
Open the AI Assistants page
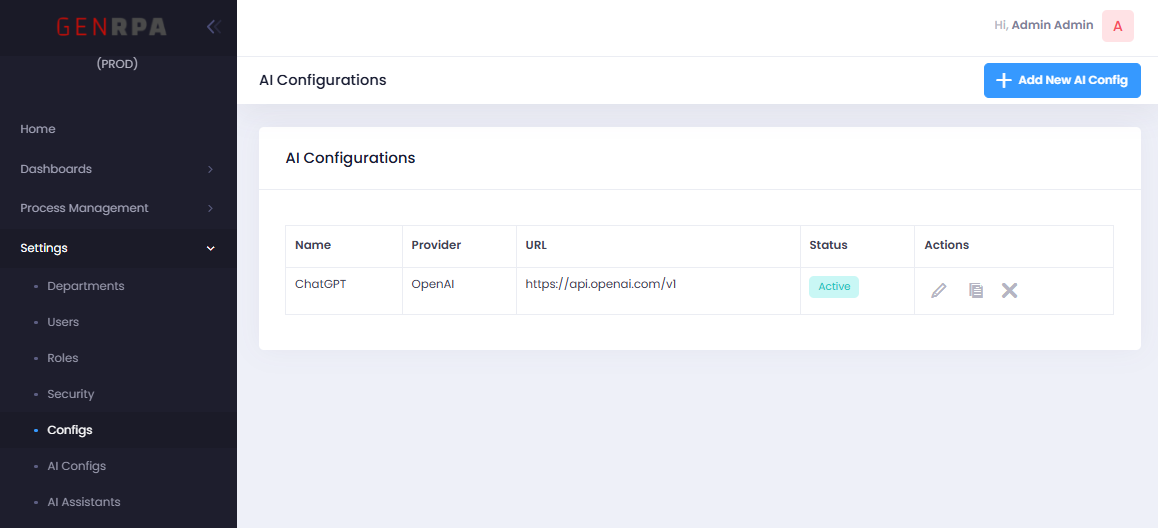(84, 502)
